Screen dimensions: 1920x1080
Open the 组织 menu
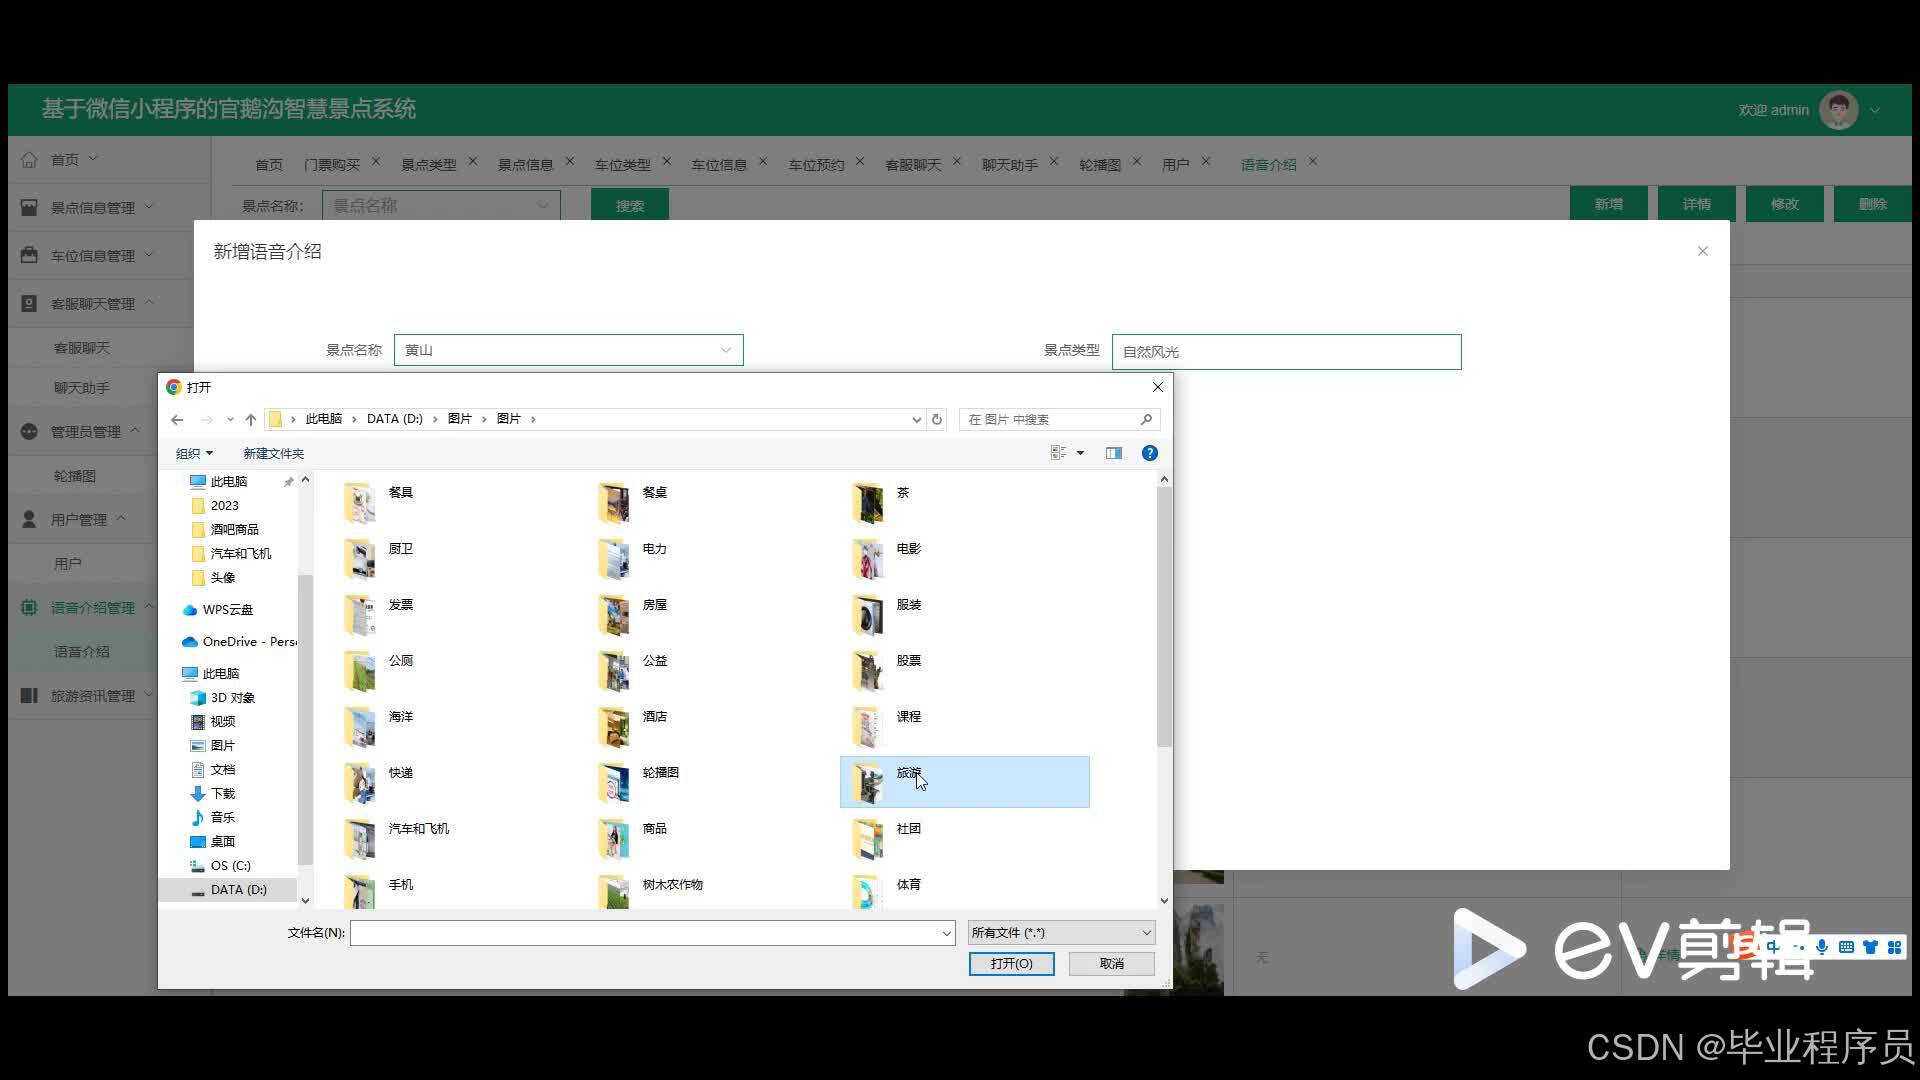pyautogui.click(x=194, y=453)
